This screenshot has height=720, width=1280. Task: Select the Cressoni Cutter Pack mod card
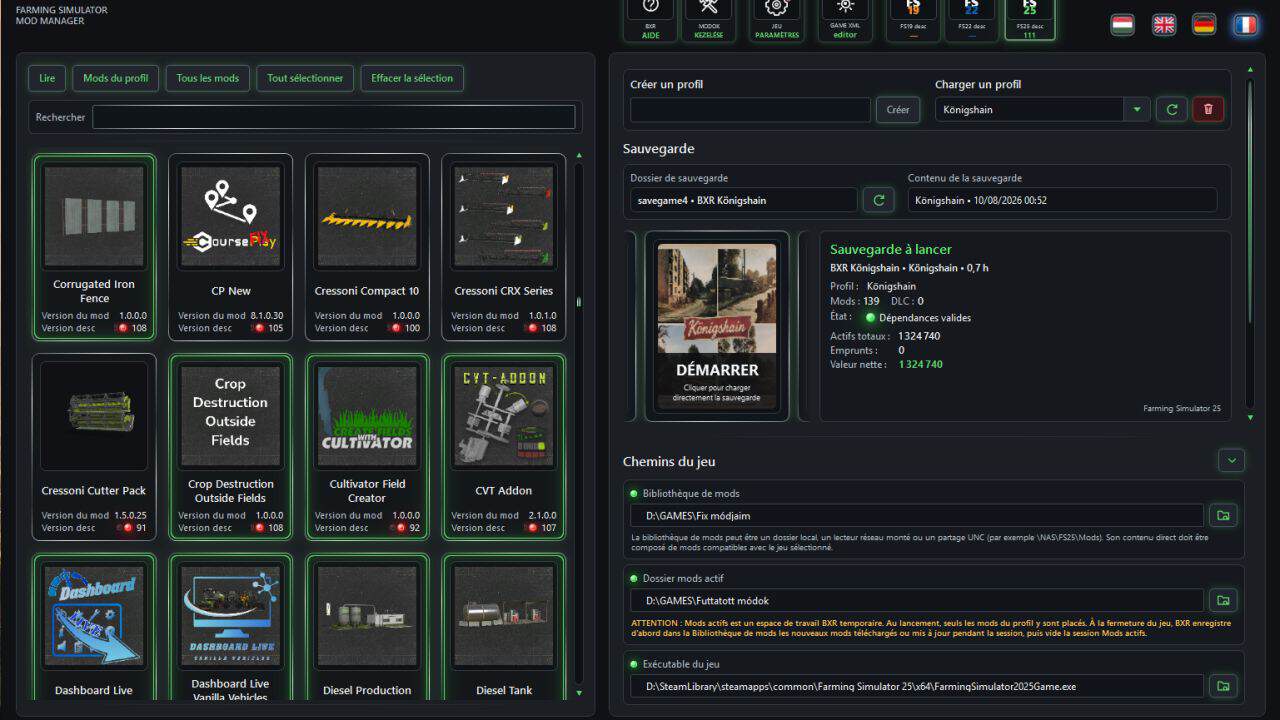click(x=94, y=447)
